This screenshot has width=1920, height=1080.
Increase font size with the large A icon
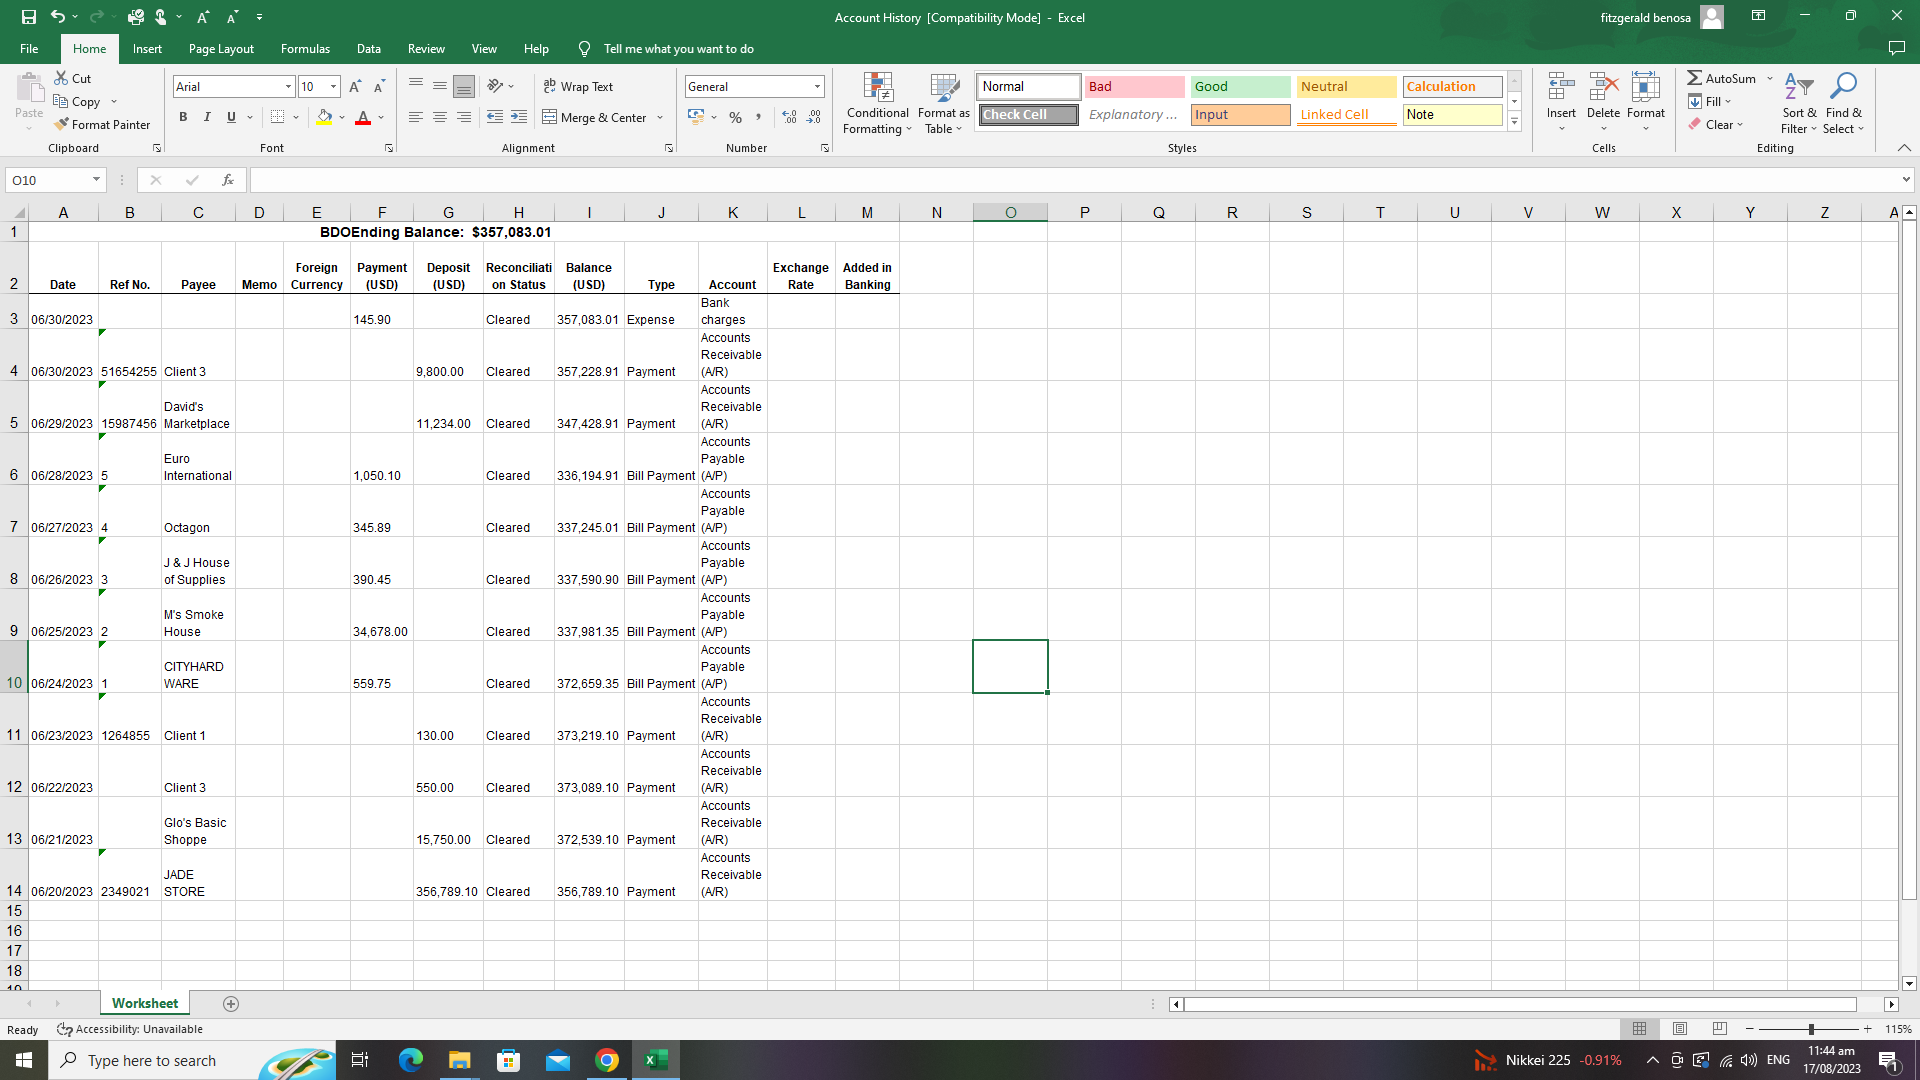tap(355, 87)
